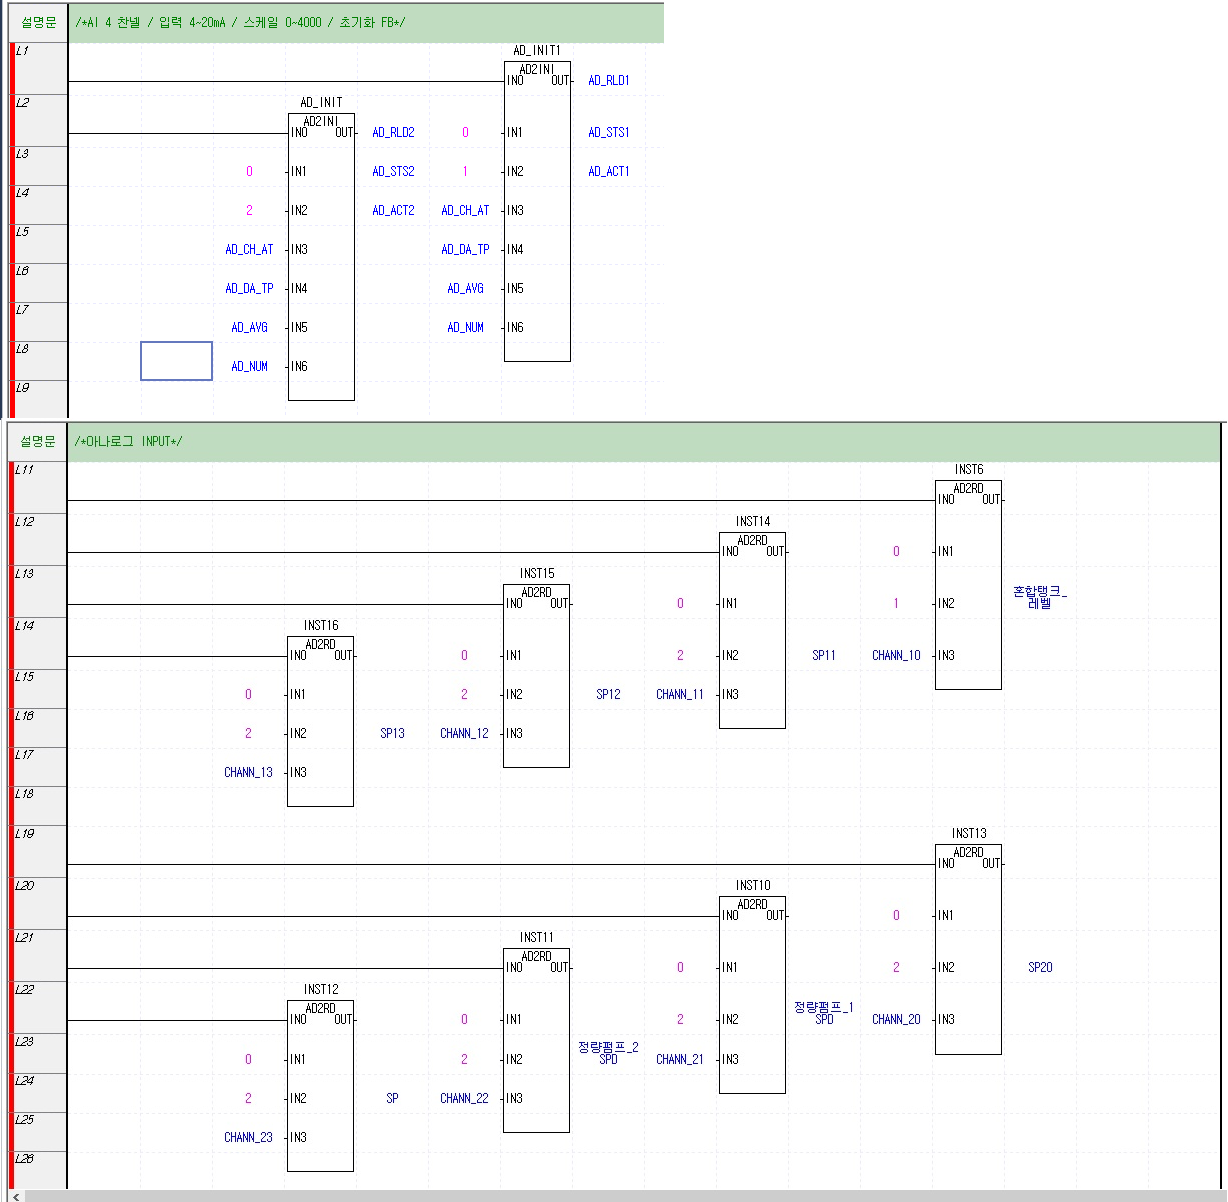
Task: Select the INST10 AD2RD block
Action: click(x=752, y=995)
